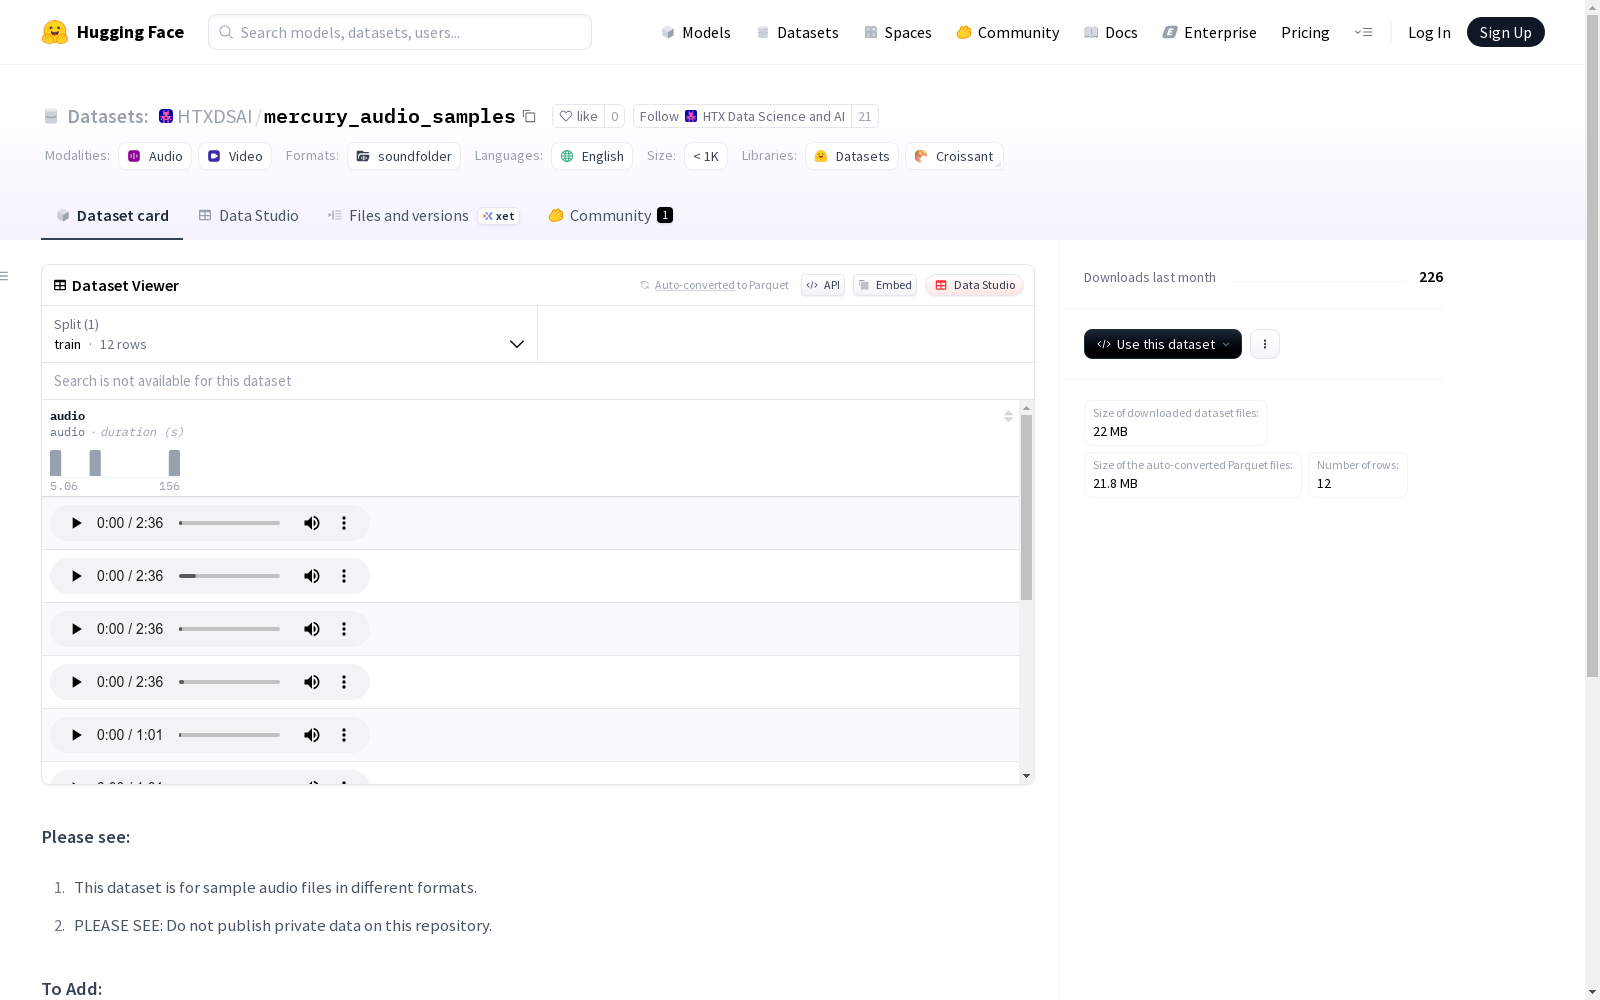Mute the fourth audio player
Viewport: 1600px width, 1000px height.
(x=312, y=682)
